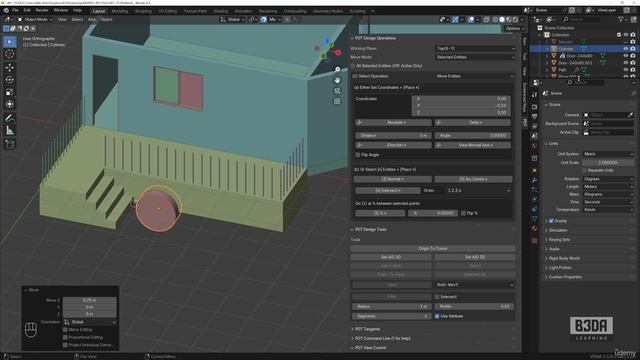Open the Output properties tab icon

534,117
